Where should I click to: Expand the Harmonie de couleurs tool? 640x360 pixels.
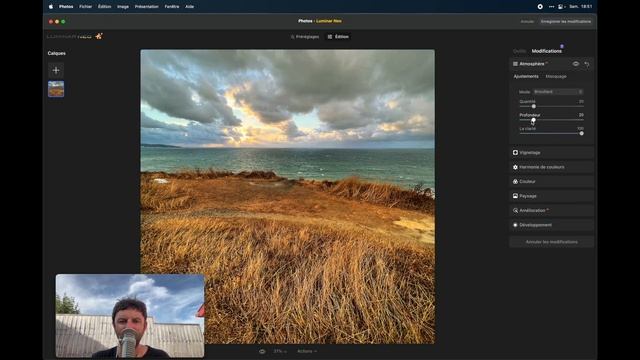click(x=551, y=167)
